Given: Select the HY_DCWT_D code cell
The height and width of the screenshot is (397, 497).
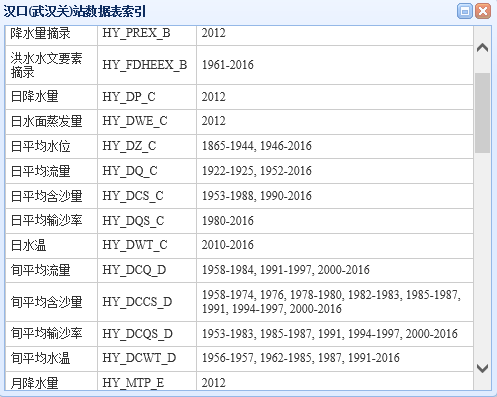Looking at the screenshot, I should pyautogui.click(x=147, y=359).
